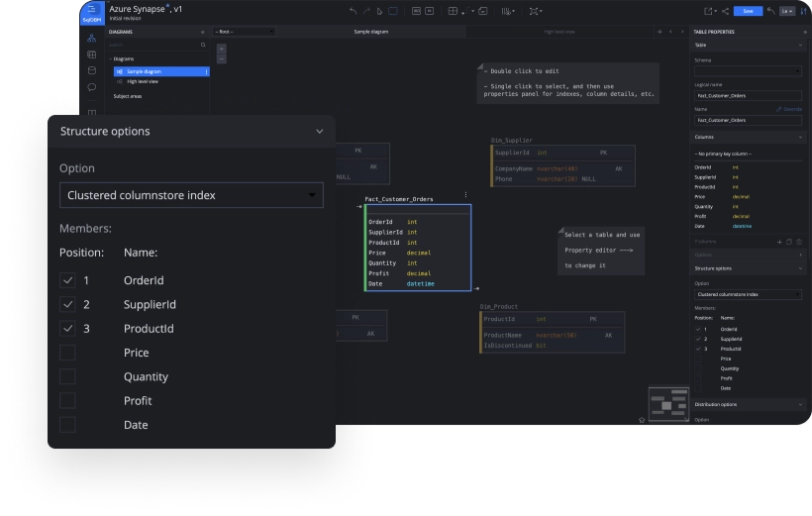Image resolution: width=812 pixels, height=516 pixels.
Task: Click the zoom out minus button on canvas
Action: tap(221, 59)
